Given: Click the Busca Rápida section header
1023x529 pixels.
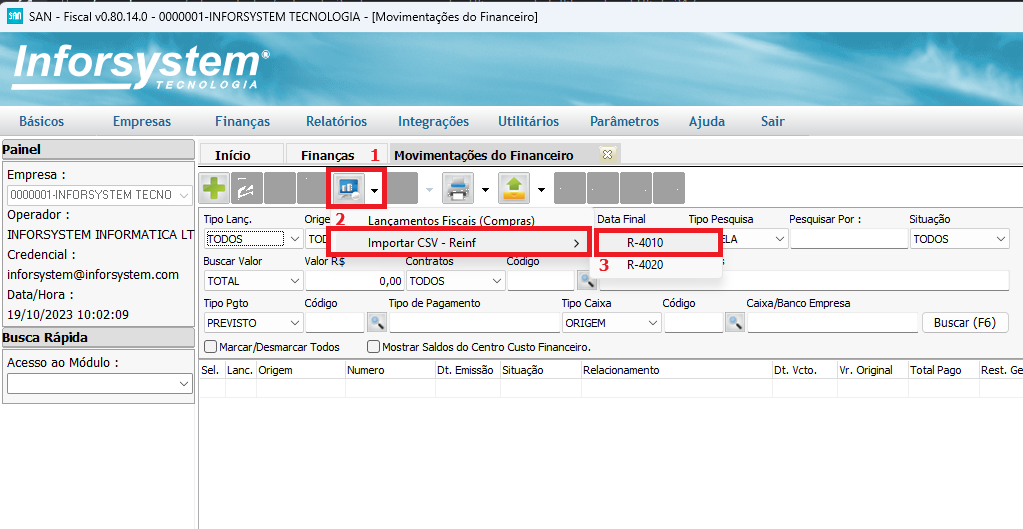Looking at the screenshot, I should coord(98,337).
